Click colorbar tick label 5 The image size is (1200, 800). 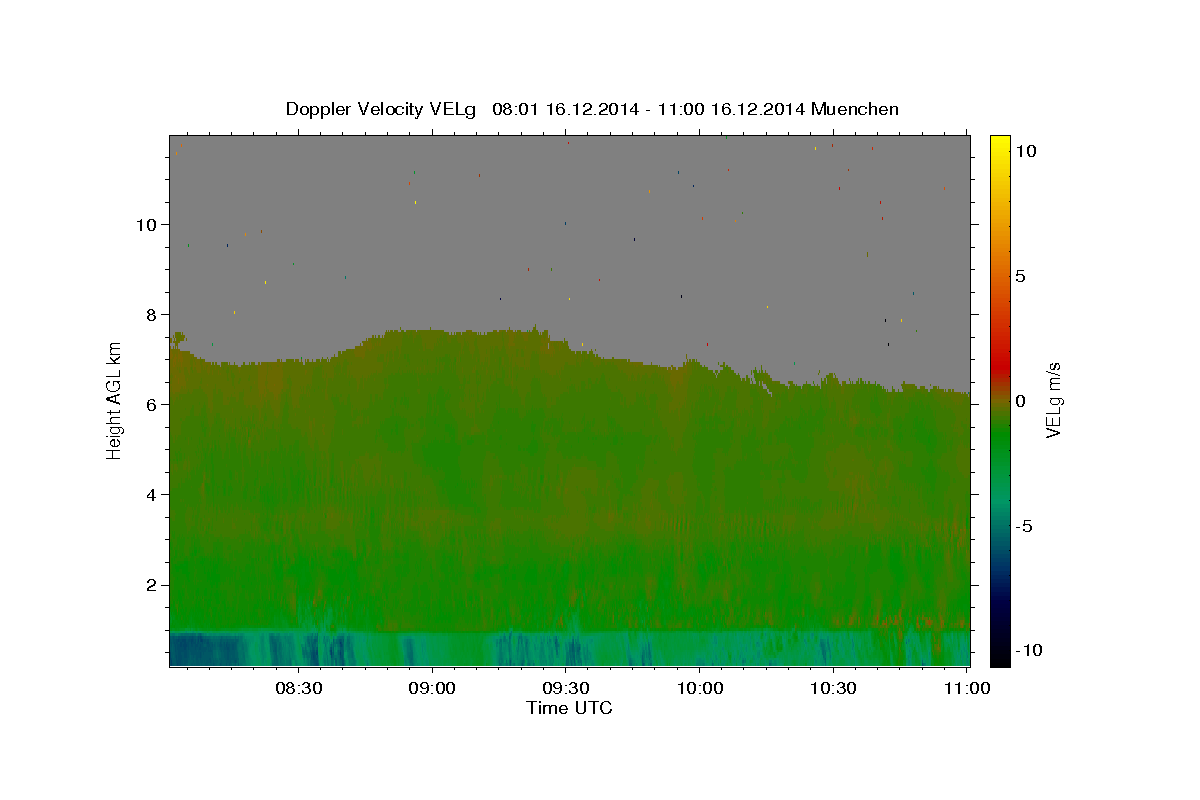point(1020,276)
